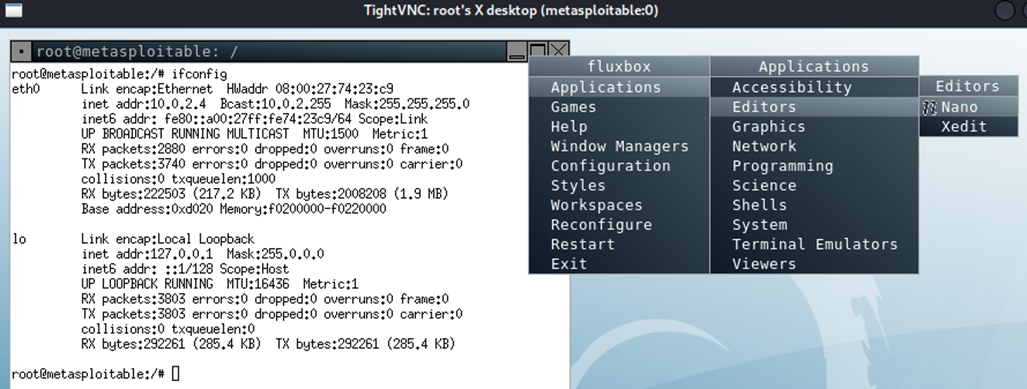Open Terminal Emulators category
Viewport: 1027px width, 389px height.
click(x=814, y=244)
